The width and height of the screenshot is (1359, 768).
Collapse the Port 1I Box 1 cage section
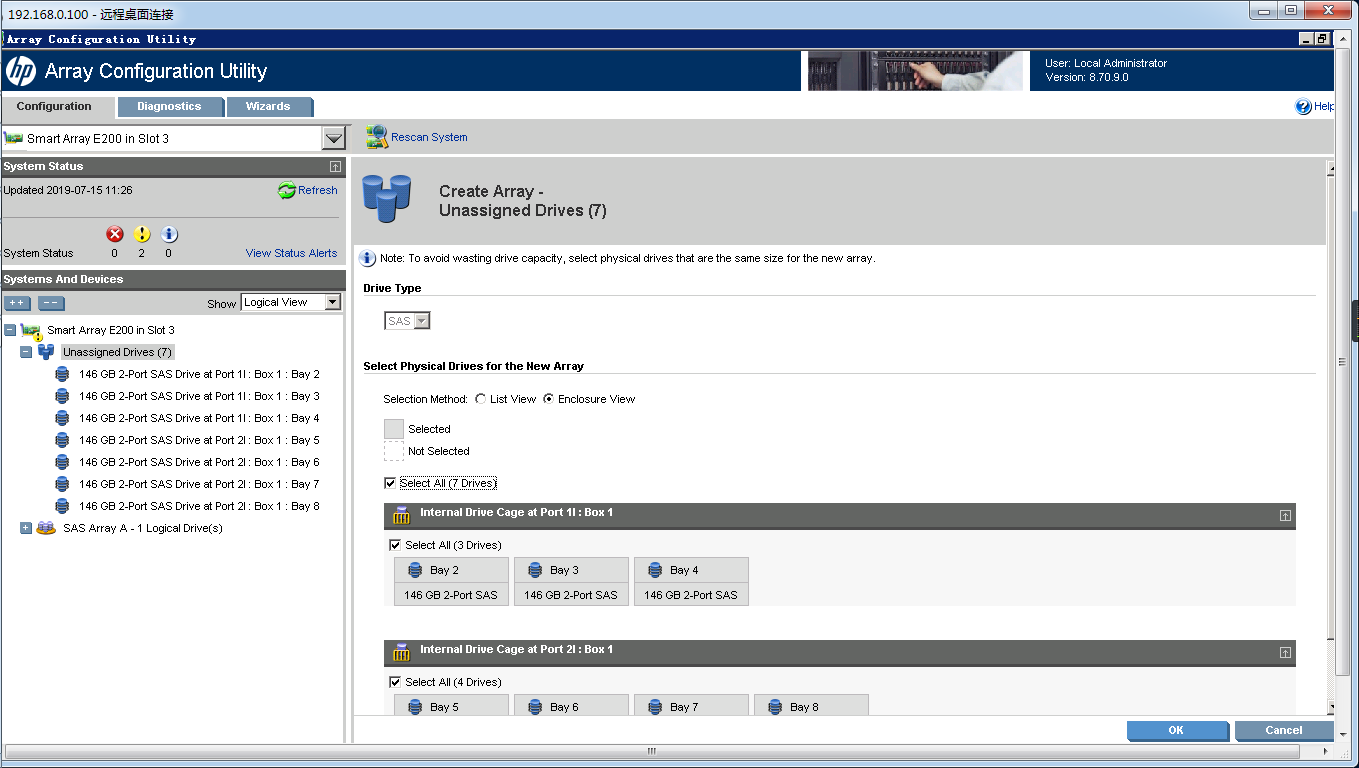point(1285,516)
